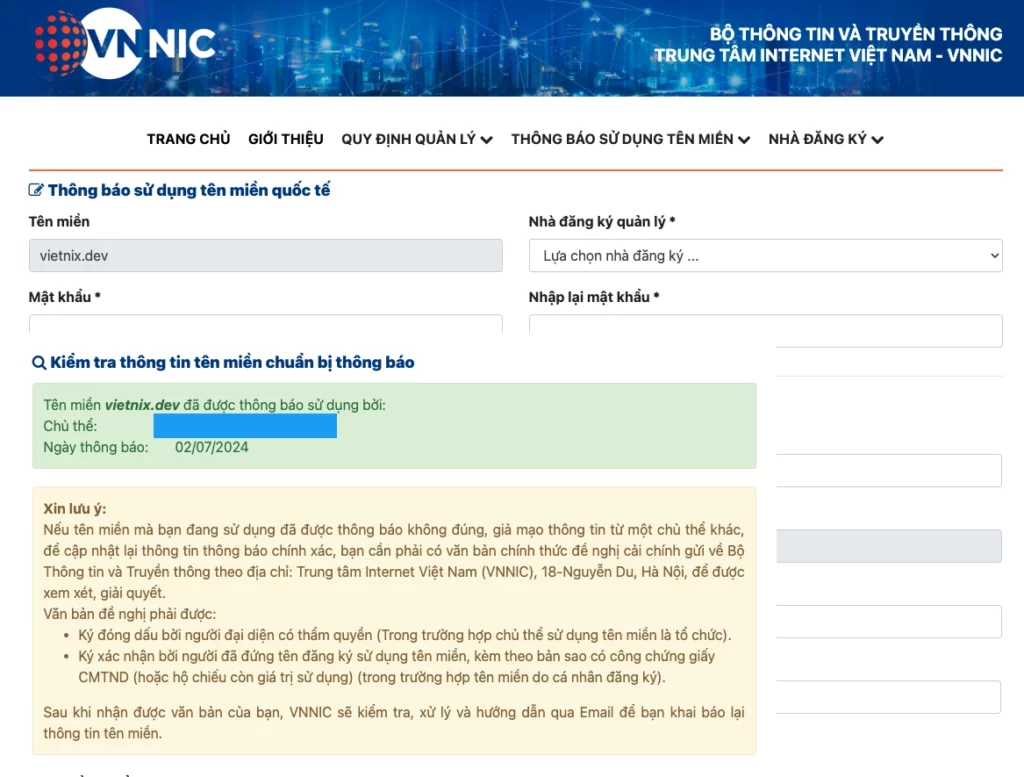
Task: Expand the QUY ĐỊNH QUẢN LÝ menu
Action: [x=417, y=139]
